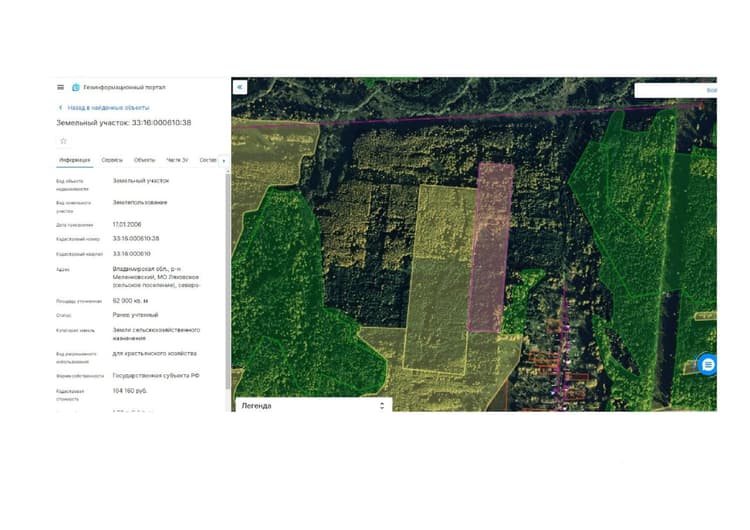Click the information panel vertical scrollbar
The width and height of the screenshot is (750, 530).
click(x=228, y=282)
